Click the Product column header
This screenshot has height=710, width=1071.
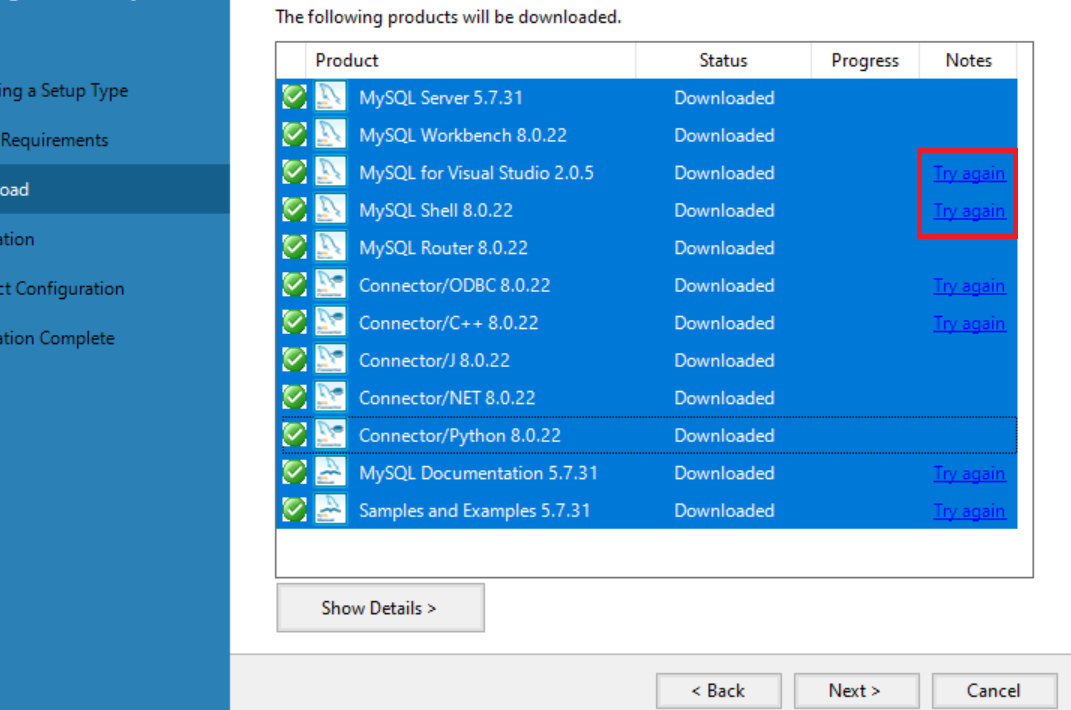471,61
